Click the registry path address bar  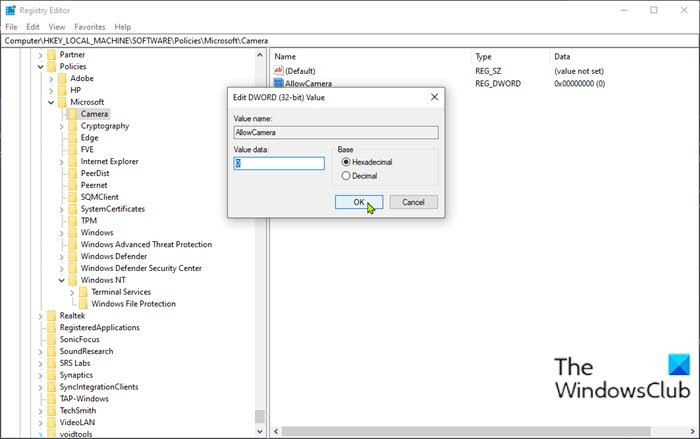click(x=350, y=41)
